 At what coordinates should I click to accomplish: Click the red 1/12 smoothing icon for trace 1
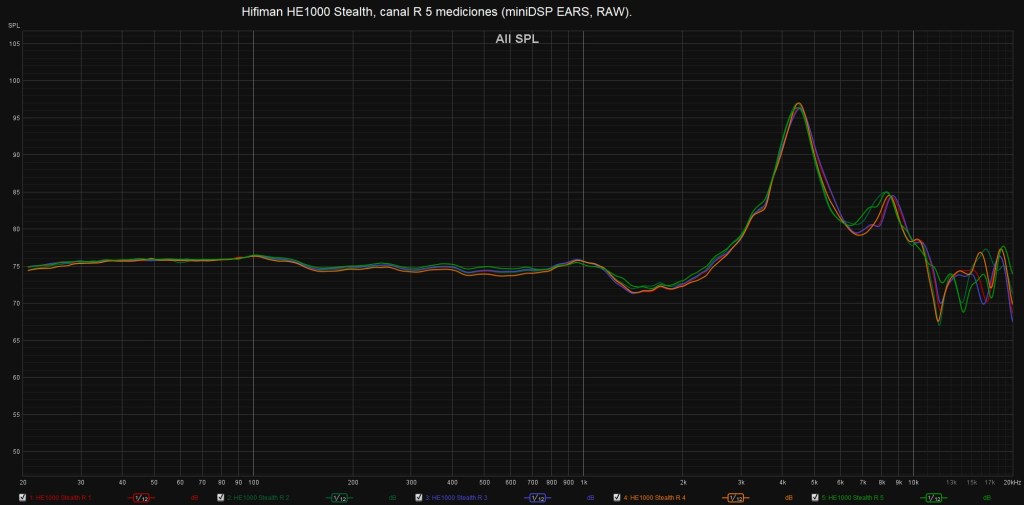click(141, 497)
